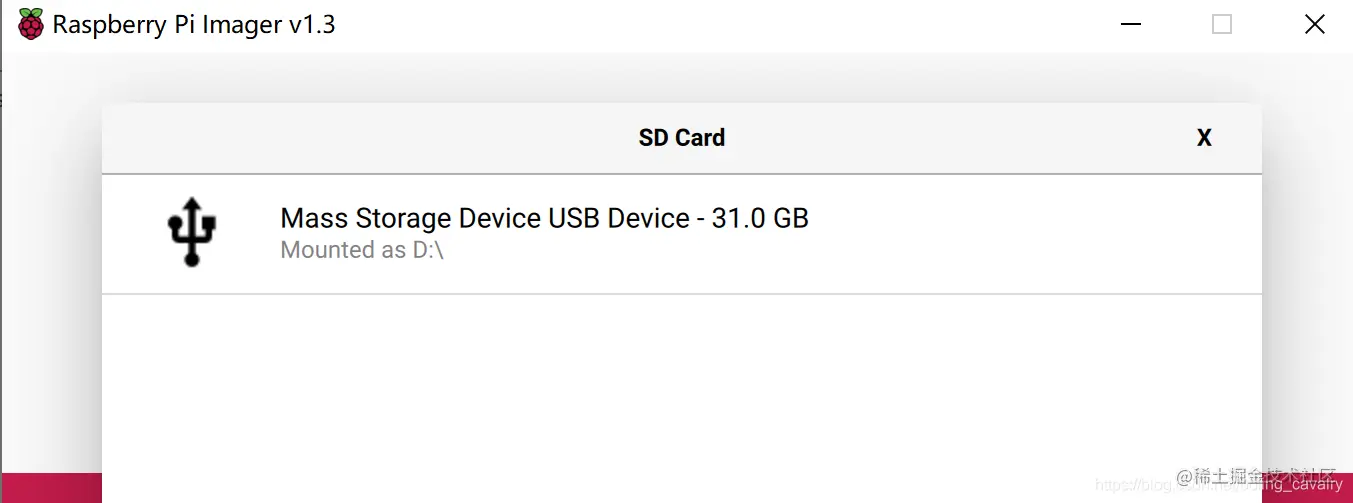Click the USB icon beside Mass Storage Device

coord(191,232)
